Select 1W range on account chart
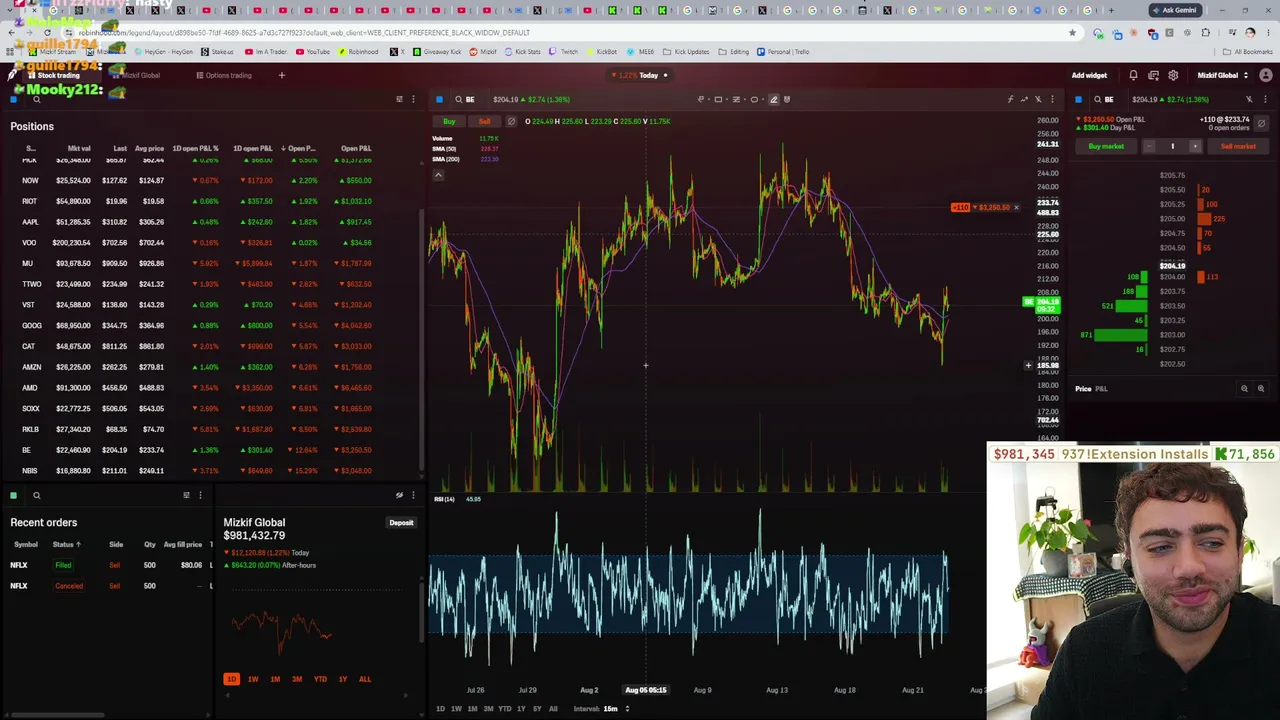The height and width of the screenshot is (720, 1280). pyautogui.click(x=253, y=679)
